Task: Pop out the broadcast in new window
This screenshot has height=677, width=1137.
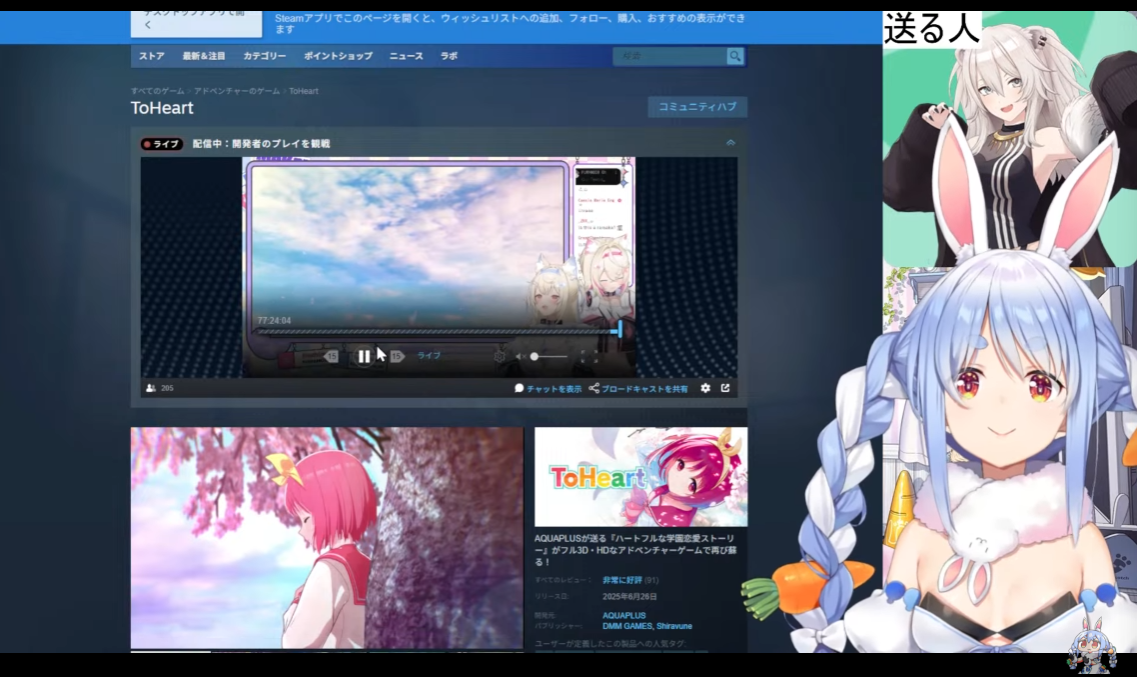Action: point(725,389)
